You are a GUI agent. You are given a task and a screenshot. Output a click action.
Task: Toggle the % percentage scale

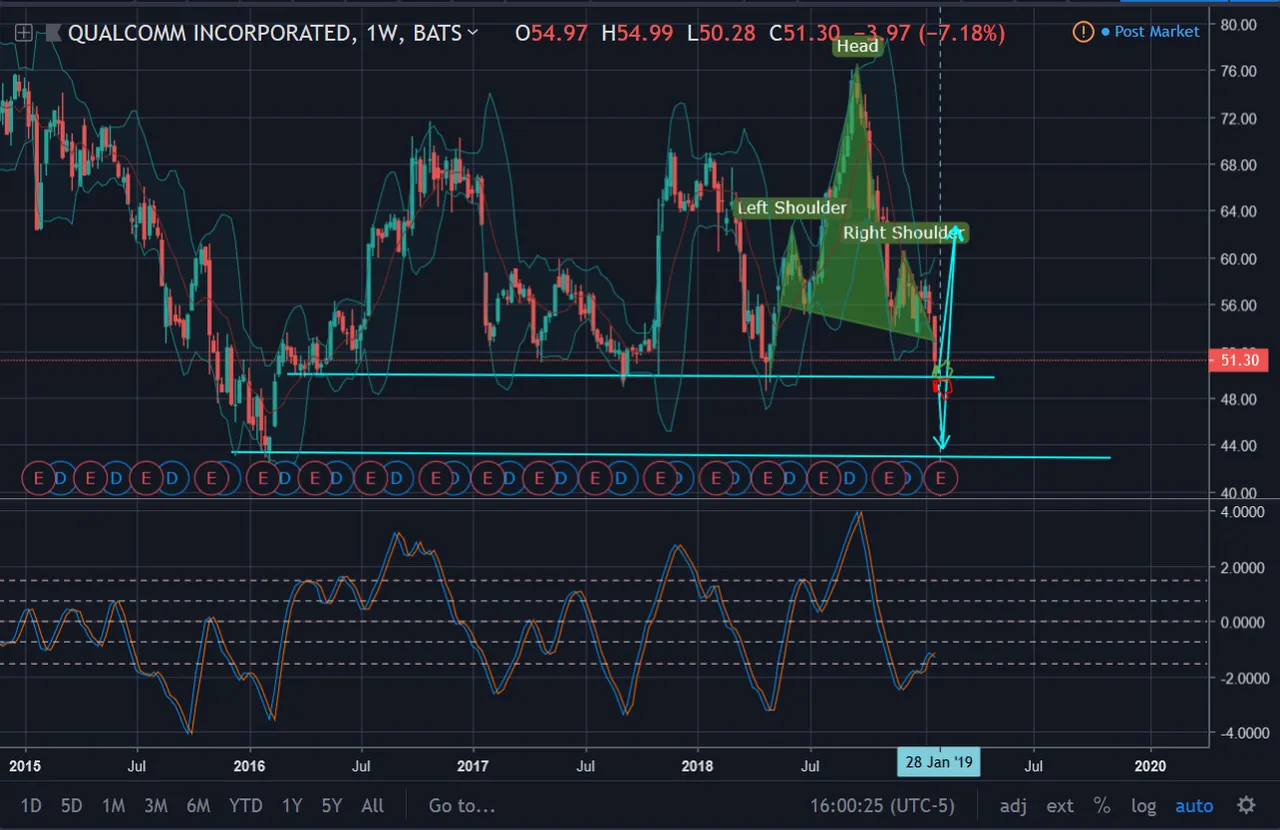tap(1102, 806)
